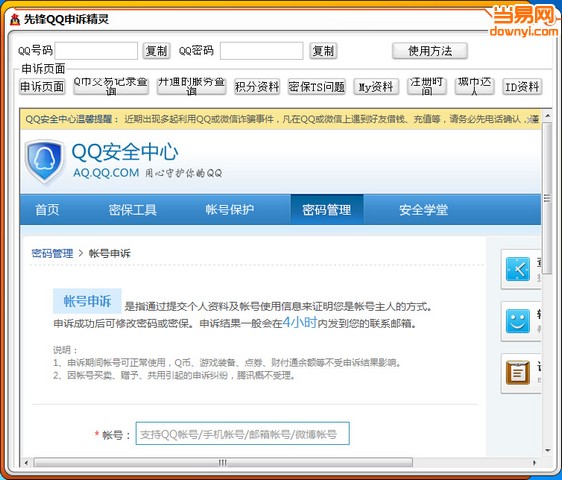562x480 pixels.
Task: Open the 密保工具 navigation tab
Action: point(133,210)
